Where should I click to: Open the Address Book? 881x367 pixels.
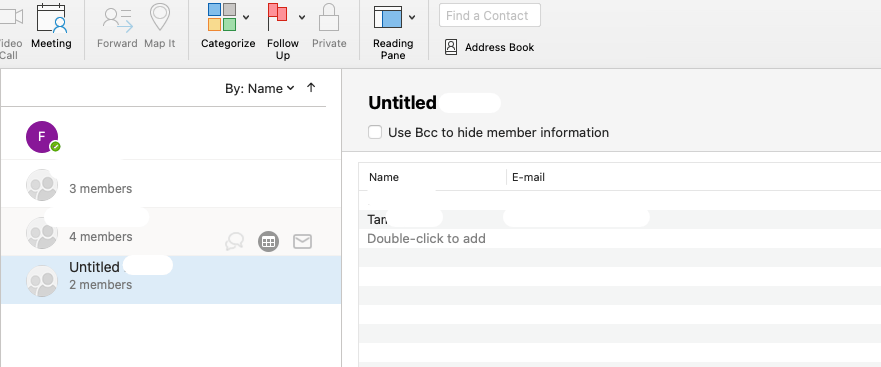(x=489, y=47)
